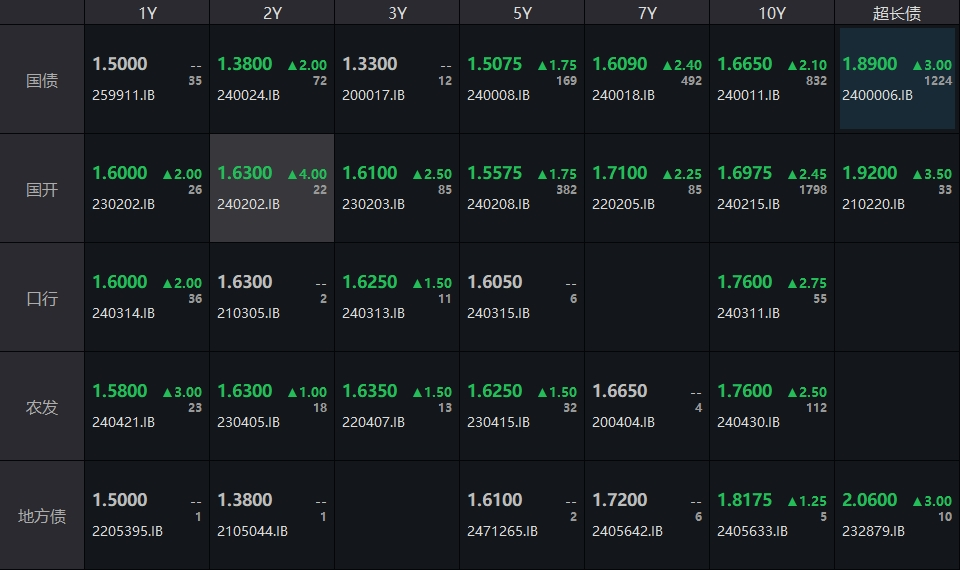Click the 10Y column header
This screenshot has width=960, height=570.
coord(772,13)
